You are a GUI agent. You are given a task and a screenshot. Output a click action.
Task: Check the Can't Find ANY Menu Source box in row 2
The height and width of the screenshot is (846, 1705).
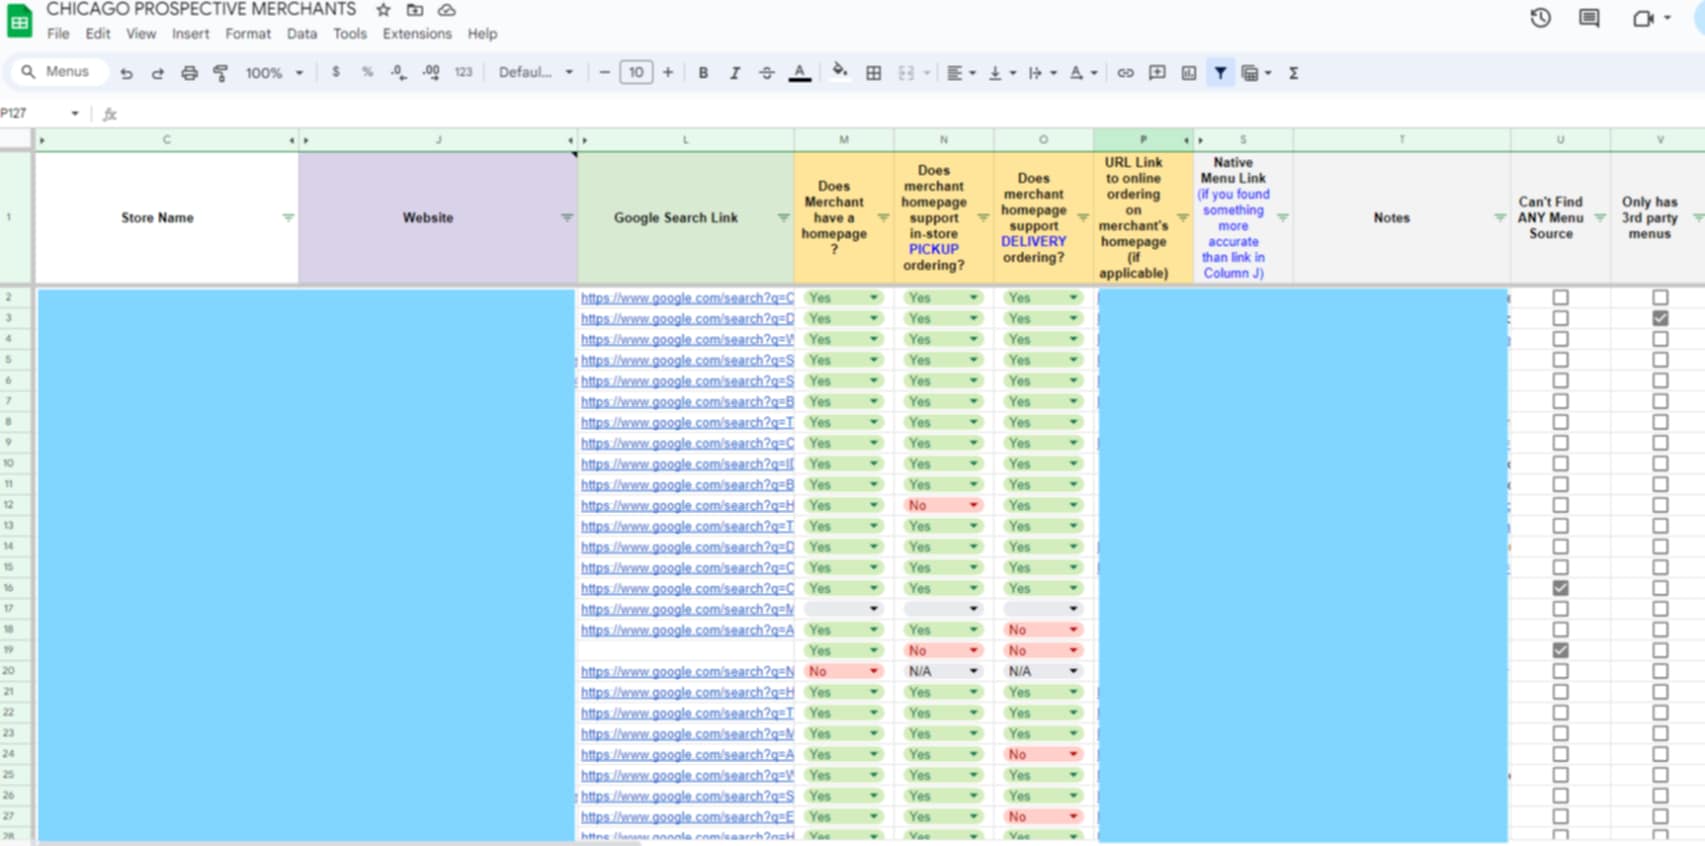1560,298
